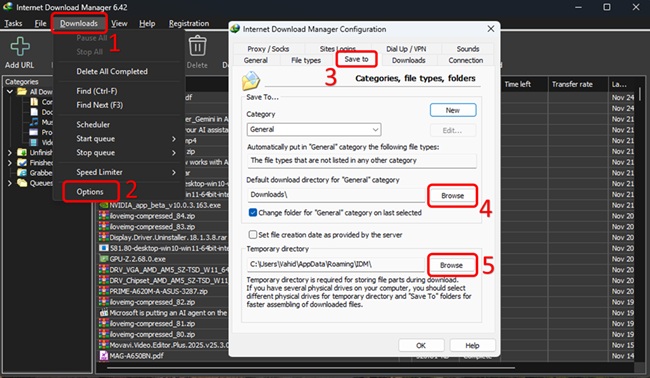Switch to the Connection tab
This screenshot has height=378, width=650.
pyautogui.click(x=466, y=60)
